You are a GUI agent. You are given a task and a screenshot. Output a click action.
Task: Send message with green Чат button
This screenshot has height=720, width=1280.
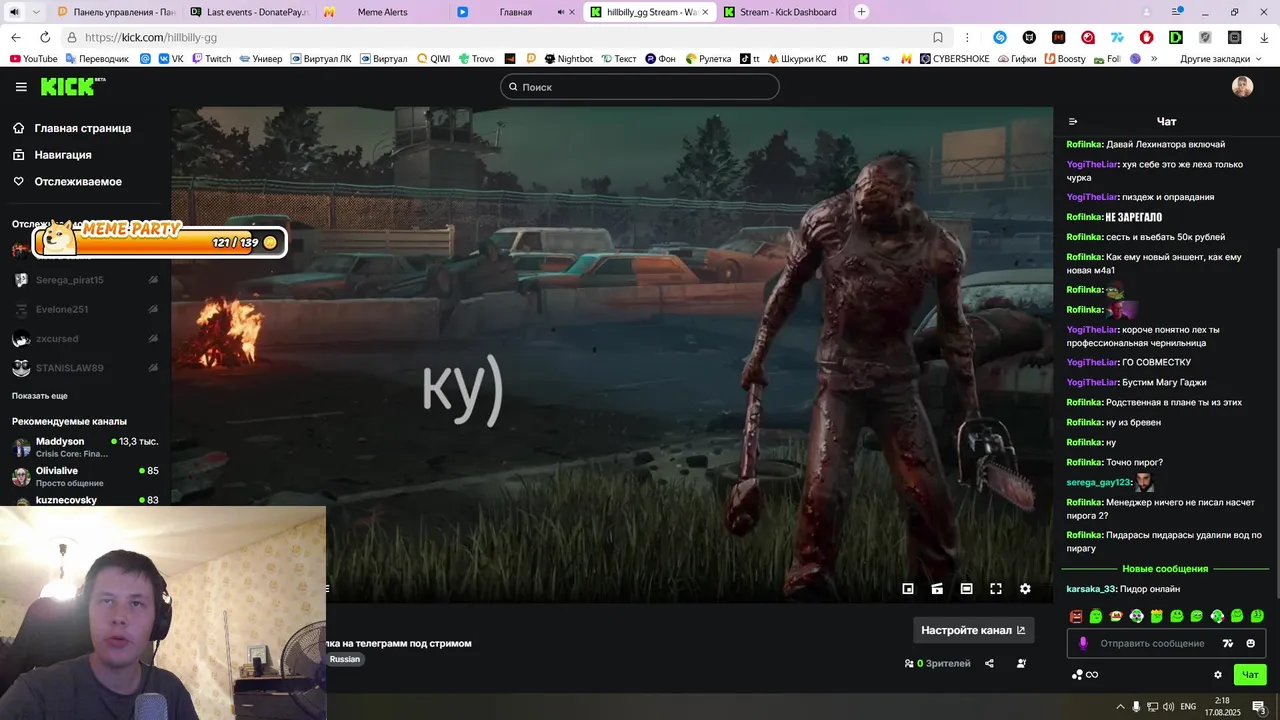click(1250, 675)
